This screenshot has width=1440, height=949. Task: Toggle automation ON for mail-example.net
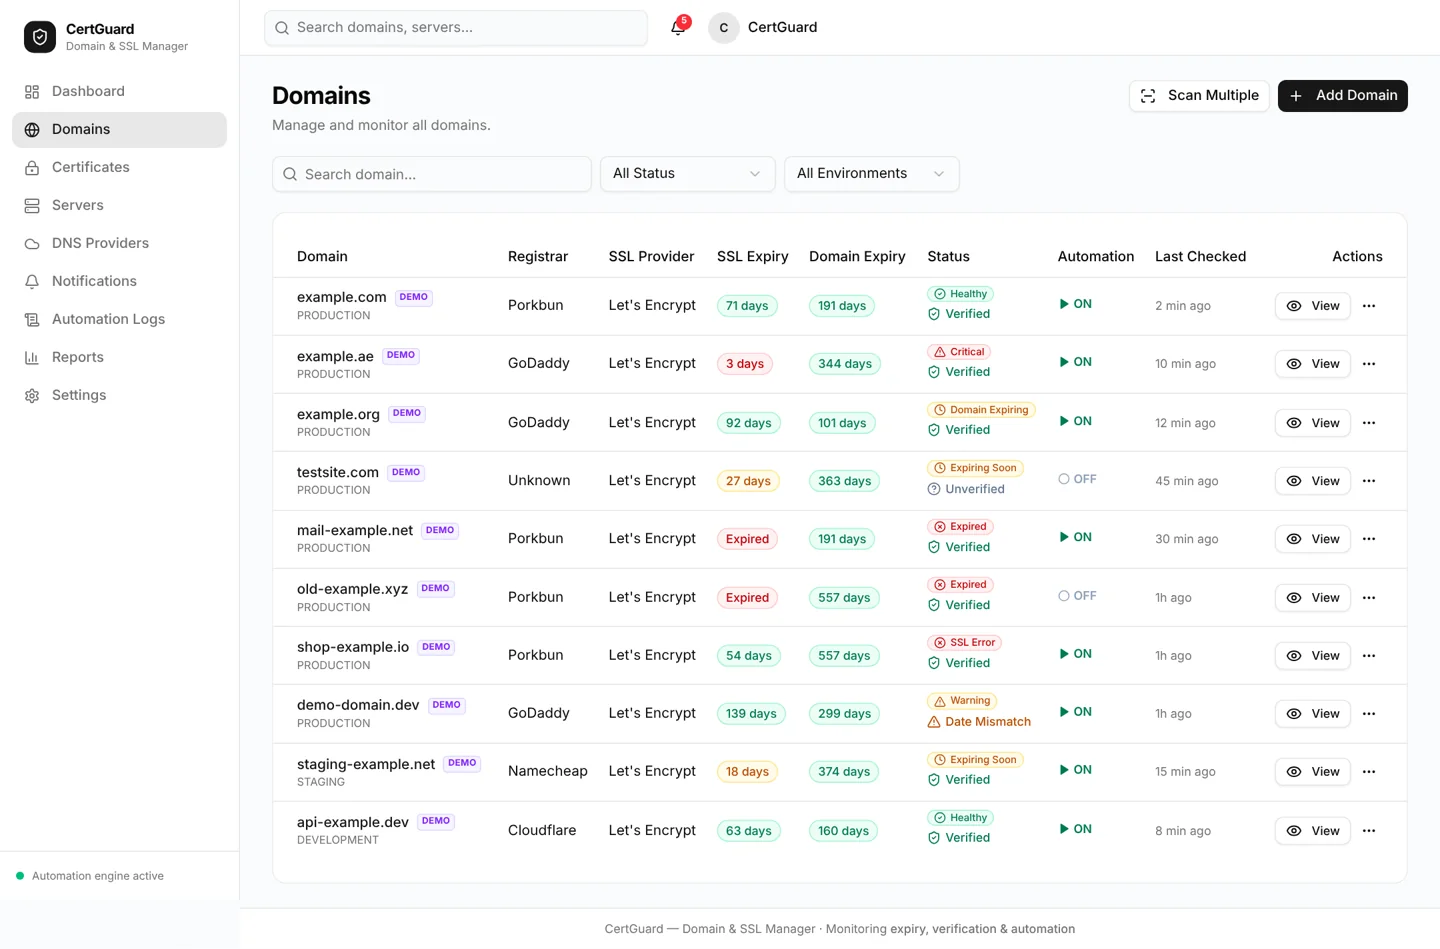(x=1076, y=537)
